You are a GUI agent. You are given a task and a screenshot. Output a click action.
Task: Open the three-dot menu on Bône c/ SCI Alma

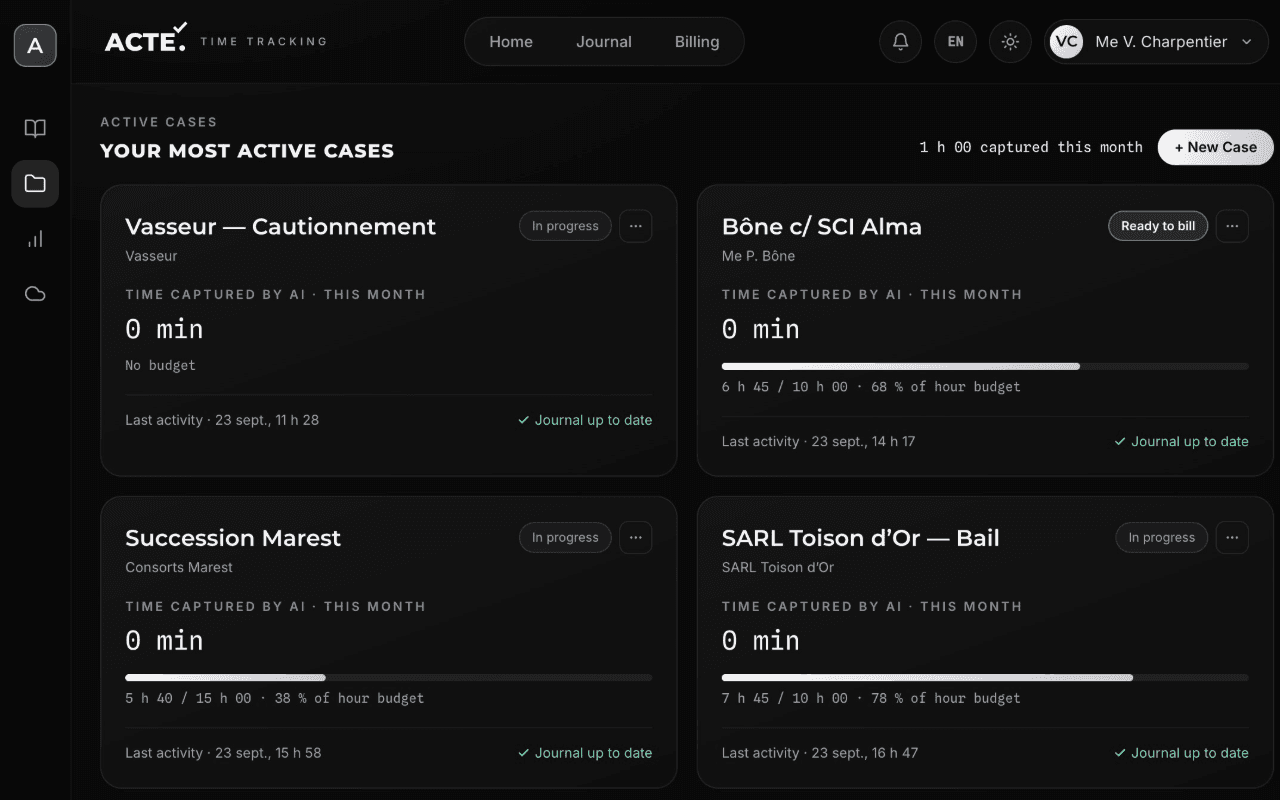tap(1232, 226)
